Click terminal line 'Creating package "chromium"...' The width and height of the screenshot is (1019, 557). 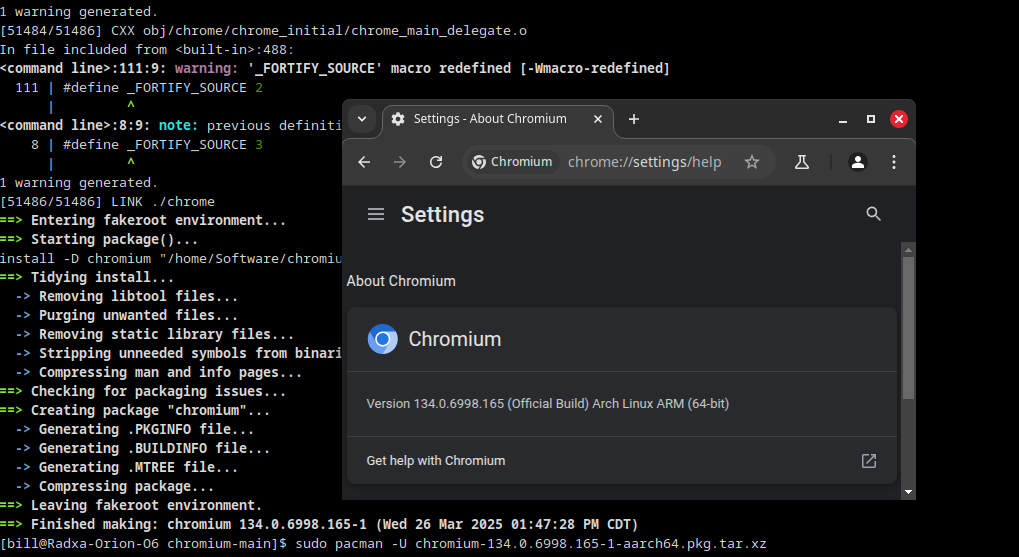pyautogui.click(x=135, y=411)
